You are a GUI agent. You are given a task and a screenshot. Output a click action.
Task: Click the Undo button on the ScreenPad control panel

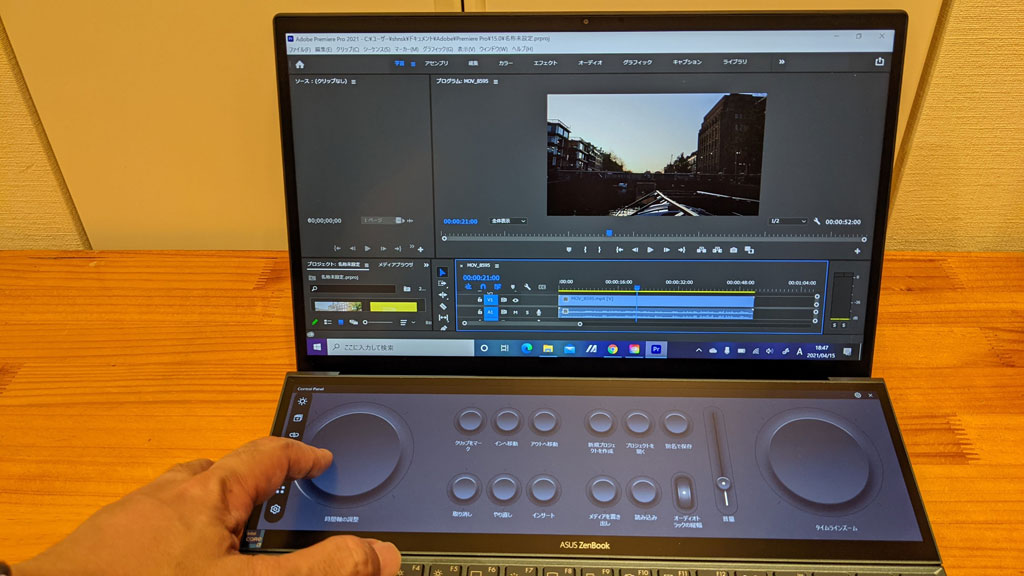coord(463,489)
